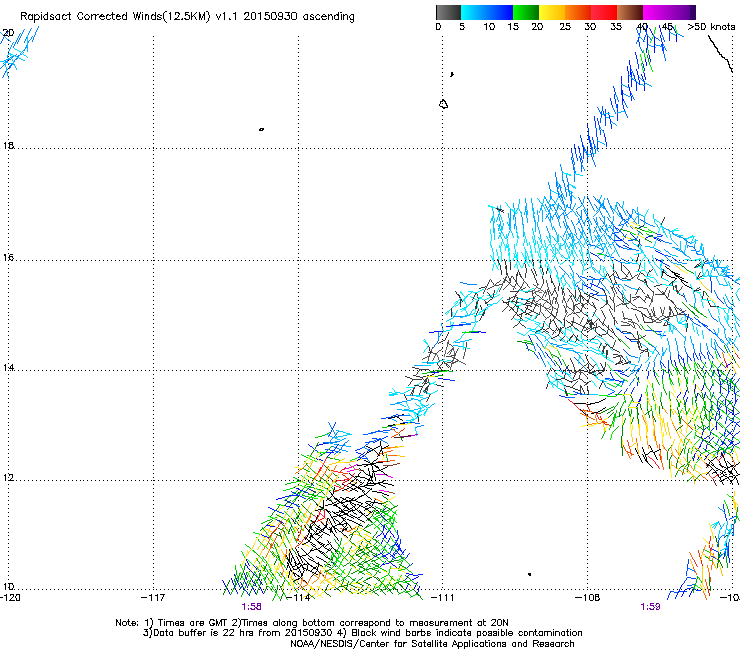Viewport: 740px width, 650px height.
Task: Click the '30' label under the color scale
Action: pos(590,27)
